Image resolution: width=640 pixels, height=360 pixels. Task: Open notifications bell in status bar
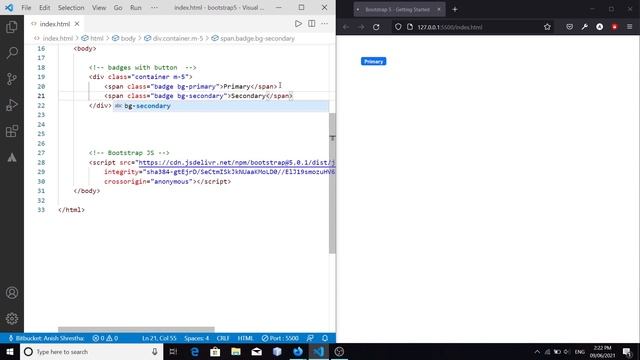325,338
